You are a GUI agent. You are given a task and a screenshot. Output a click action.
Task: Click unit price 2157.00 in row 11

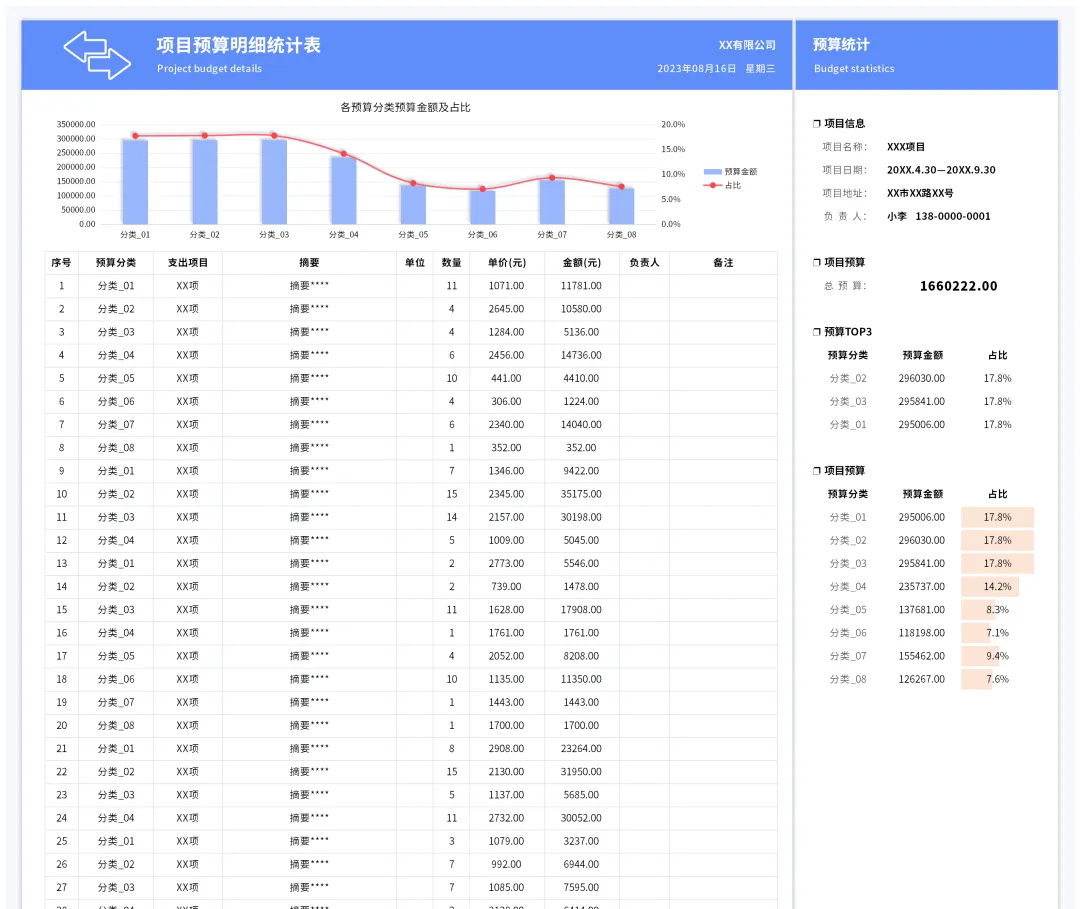506,517
